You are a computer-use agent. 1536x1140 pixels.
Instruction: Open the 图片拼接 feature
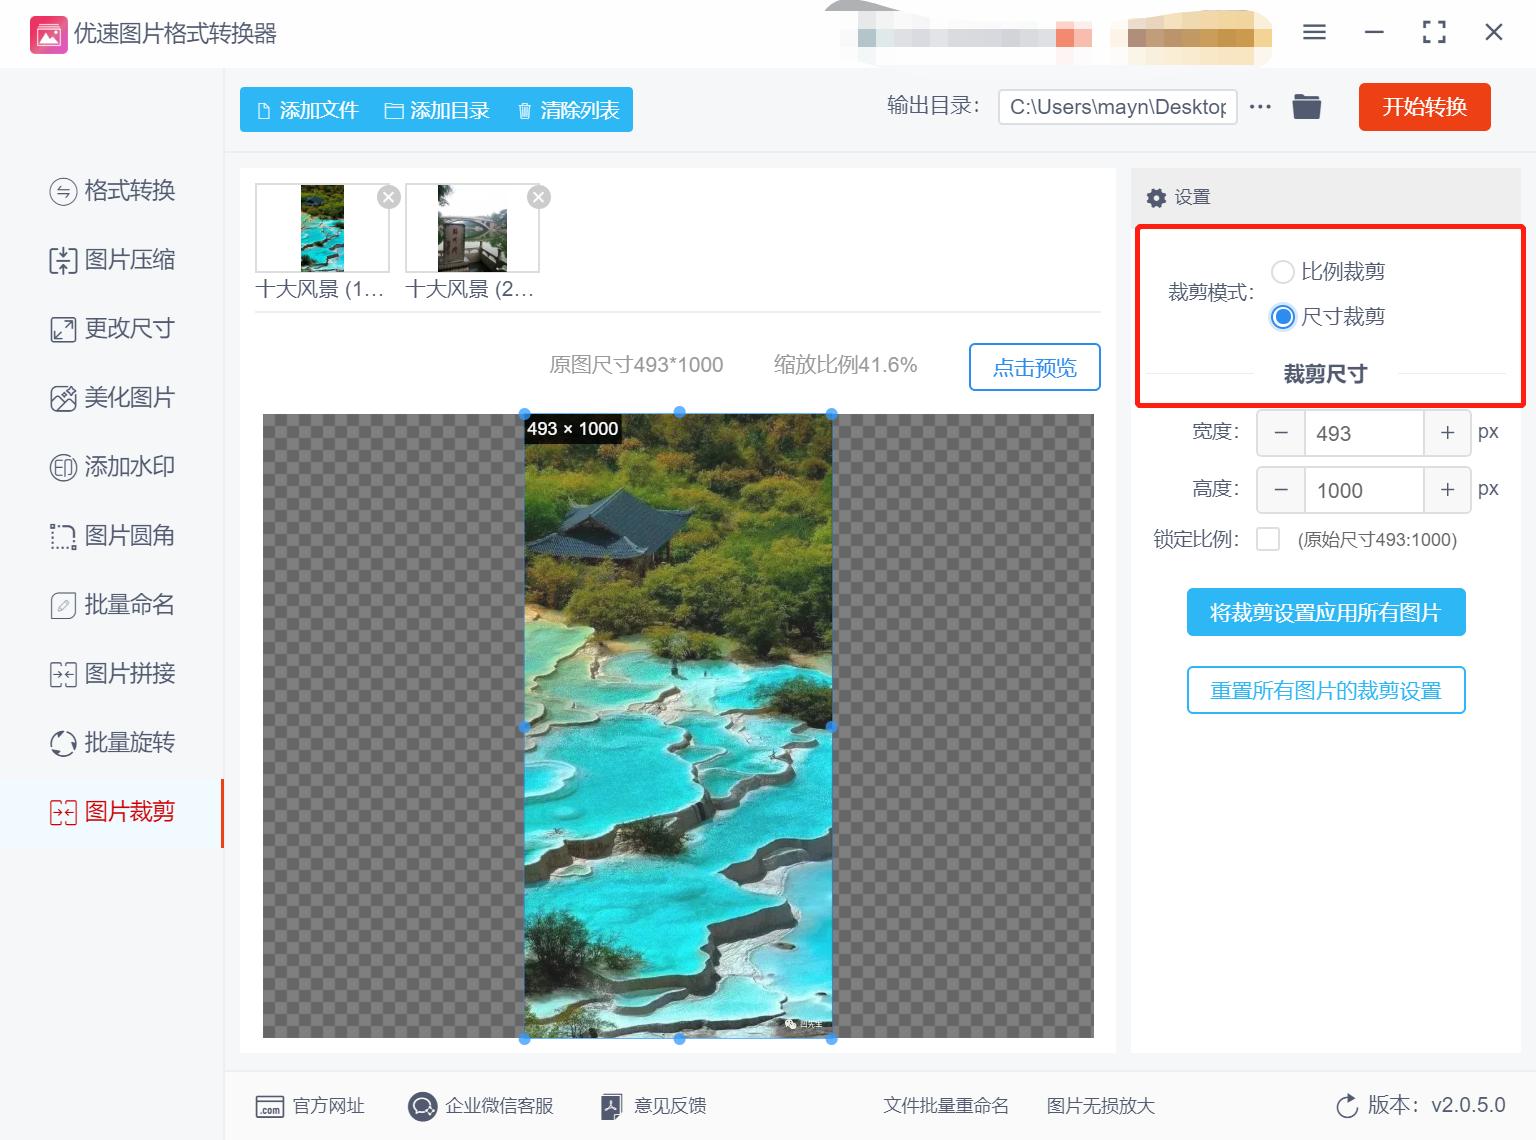click(x=112, y=674)
